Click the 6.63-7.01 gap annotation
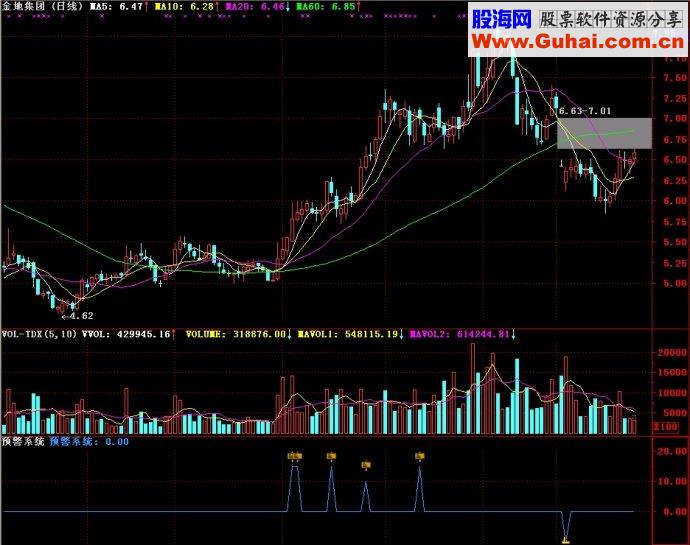This screenshot has width=690, height=545. click(585, 111)
